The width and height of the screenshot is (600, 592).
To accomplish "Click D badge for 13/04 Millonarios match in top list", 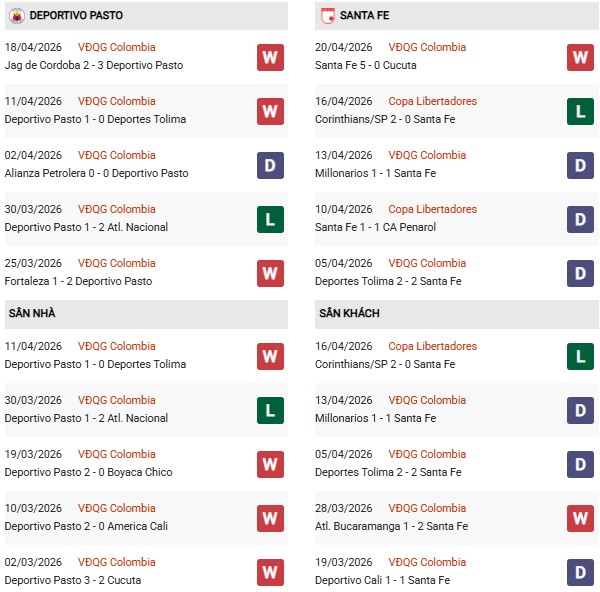I will point(580,165).
